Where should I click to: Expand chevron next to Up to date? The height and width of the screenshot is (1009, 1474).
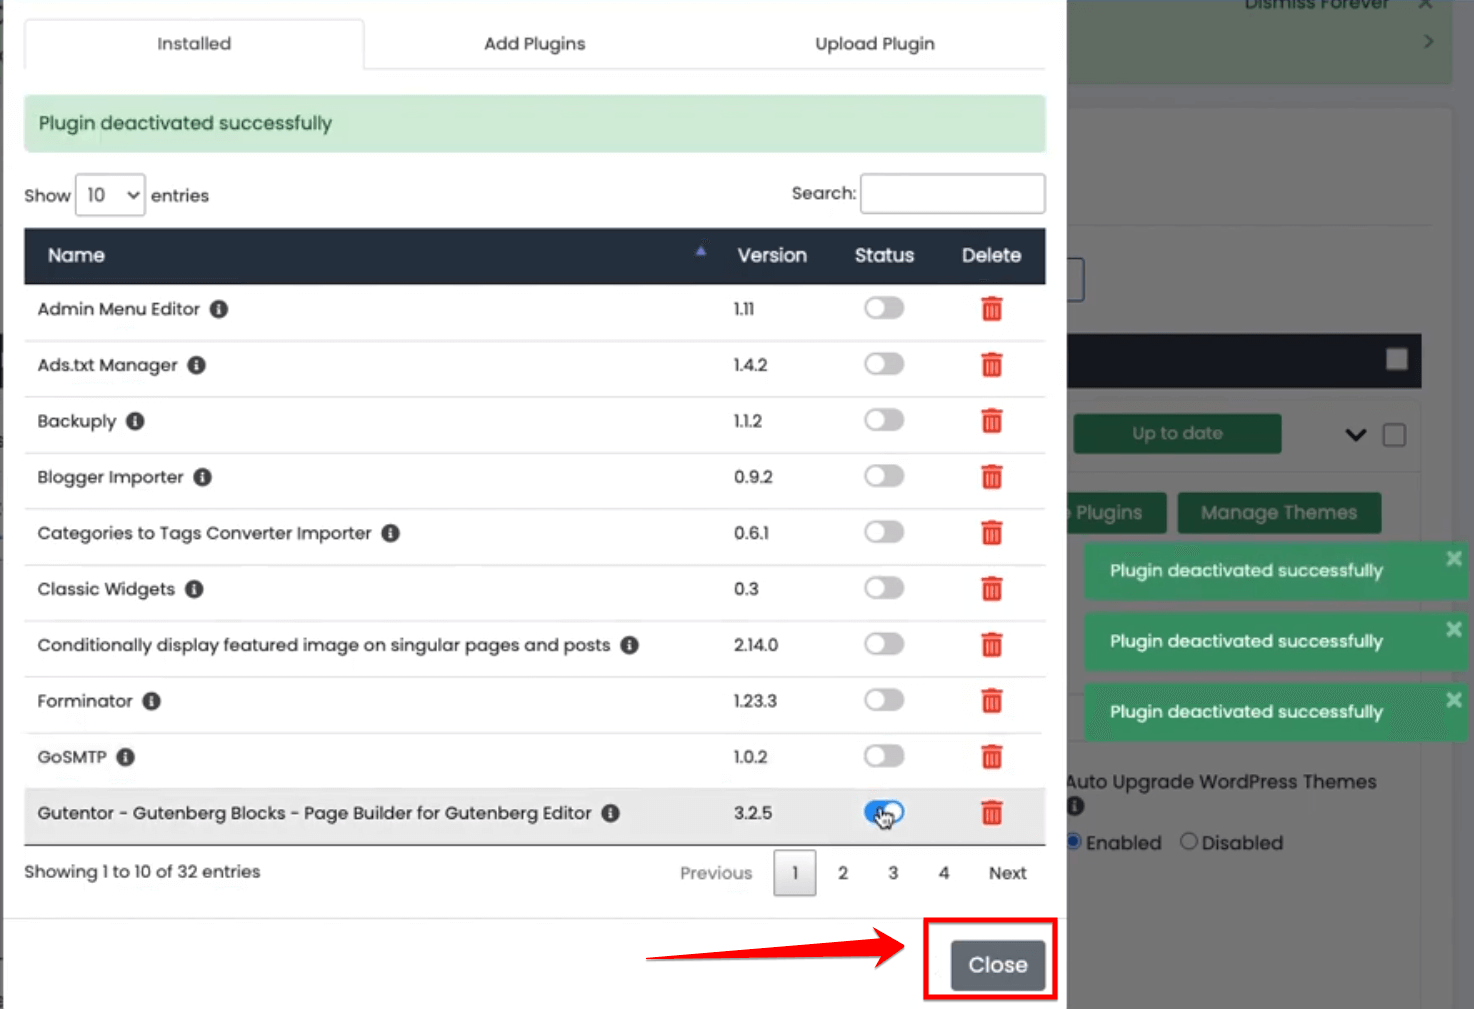1356,435
